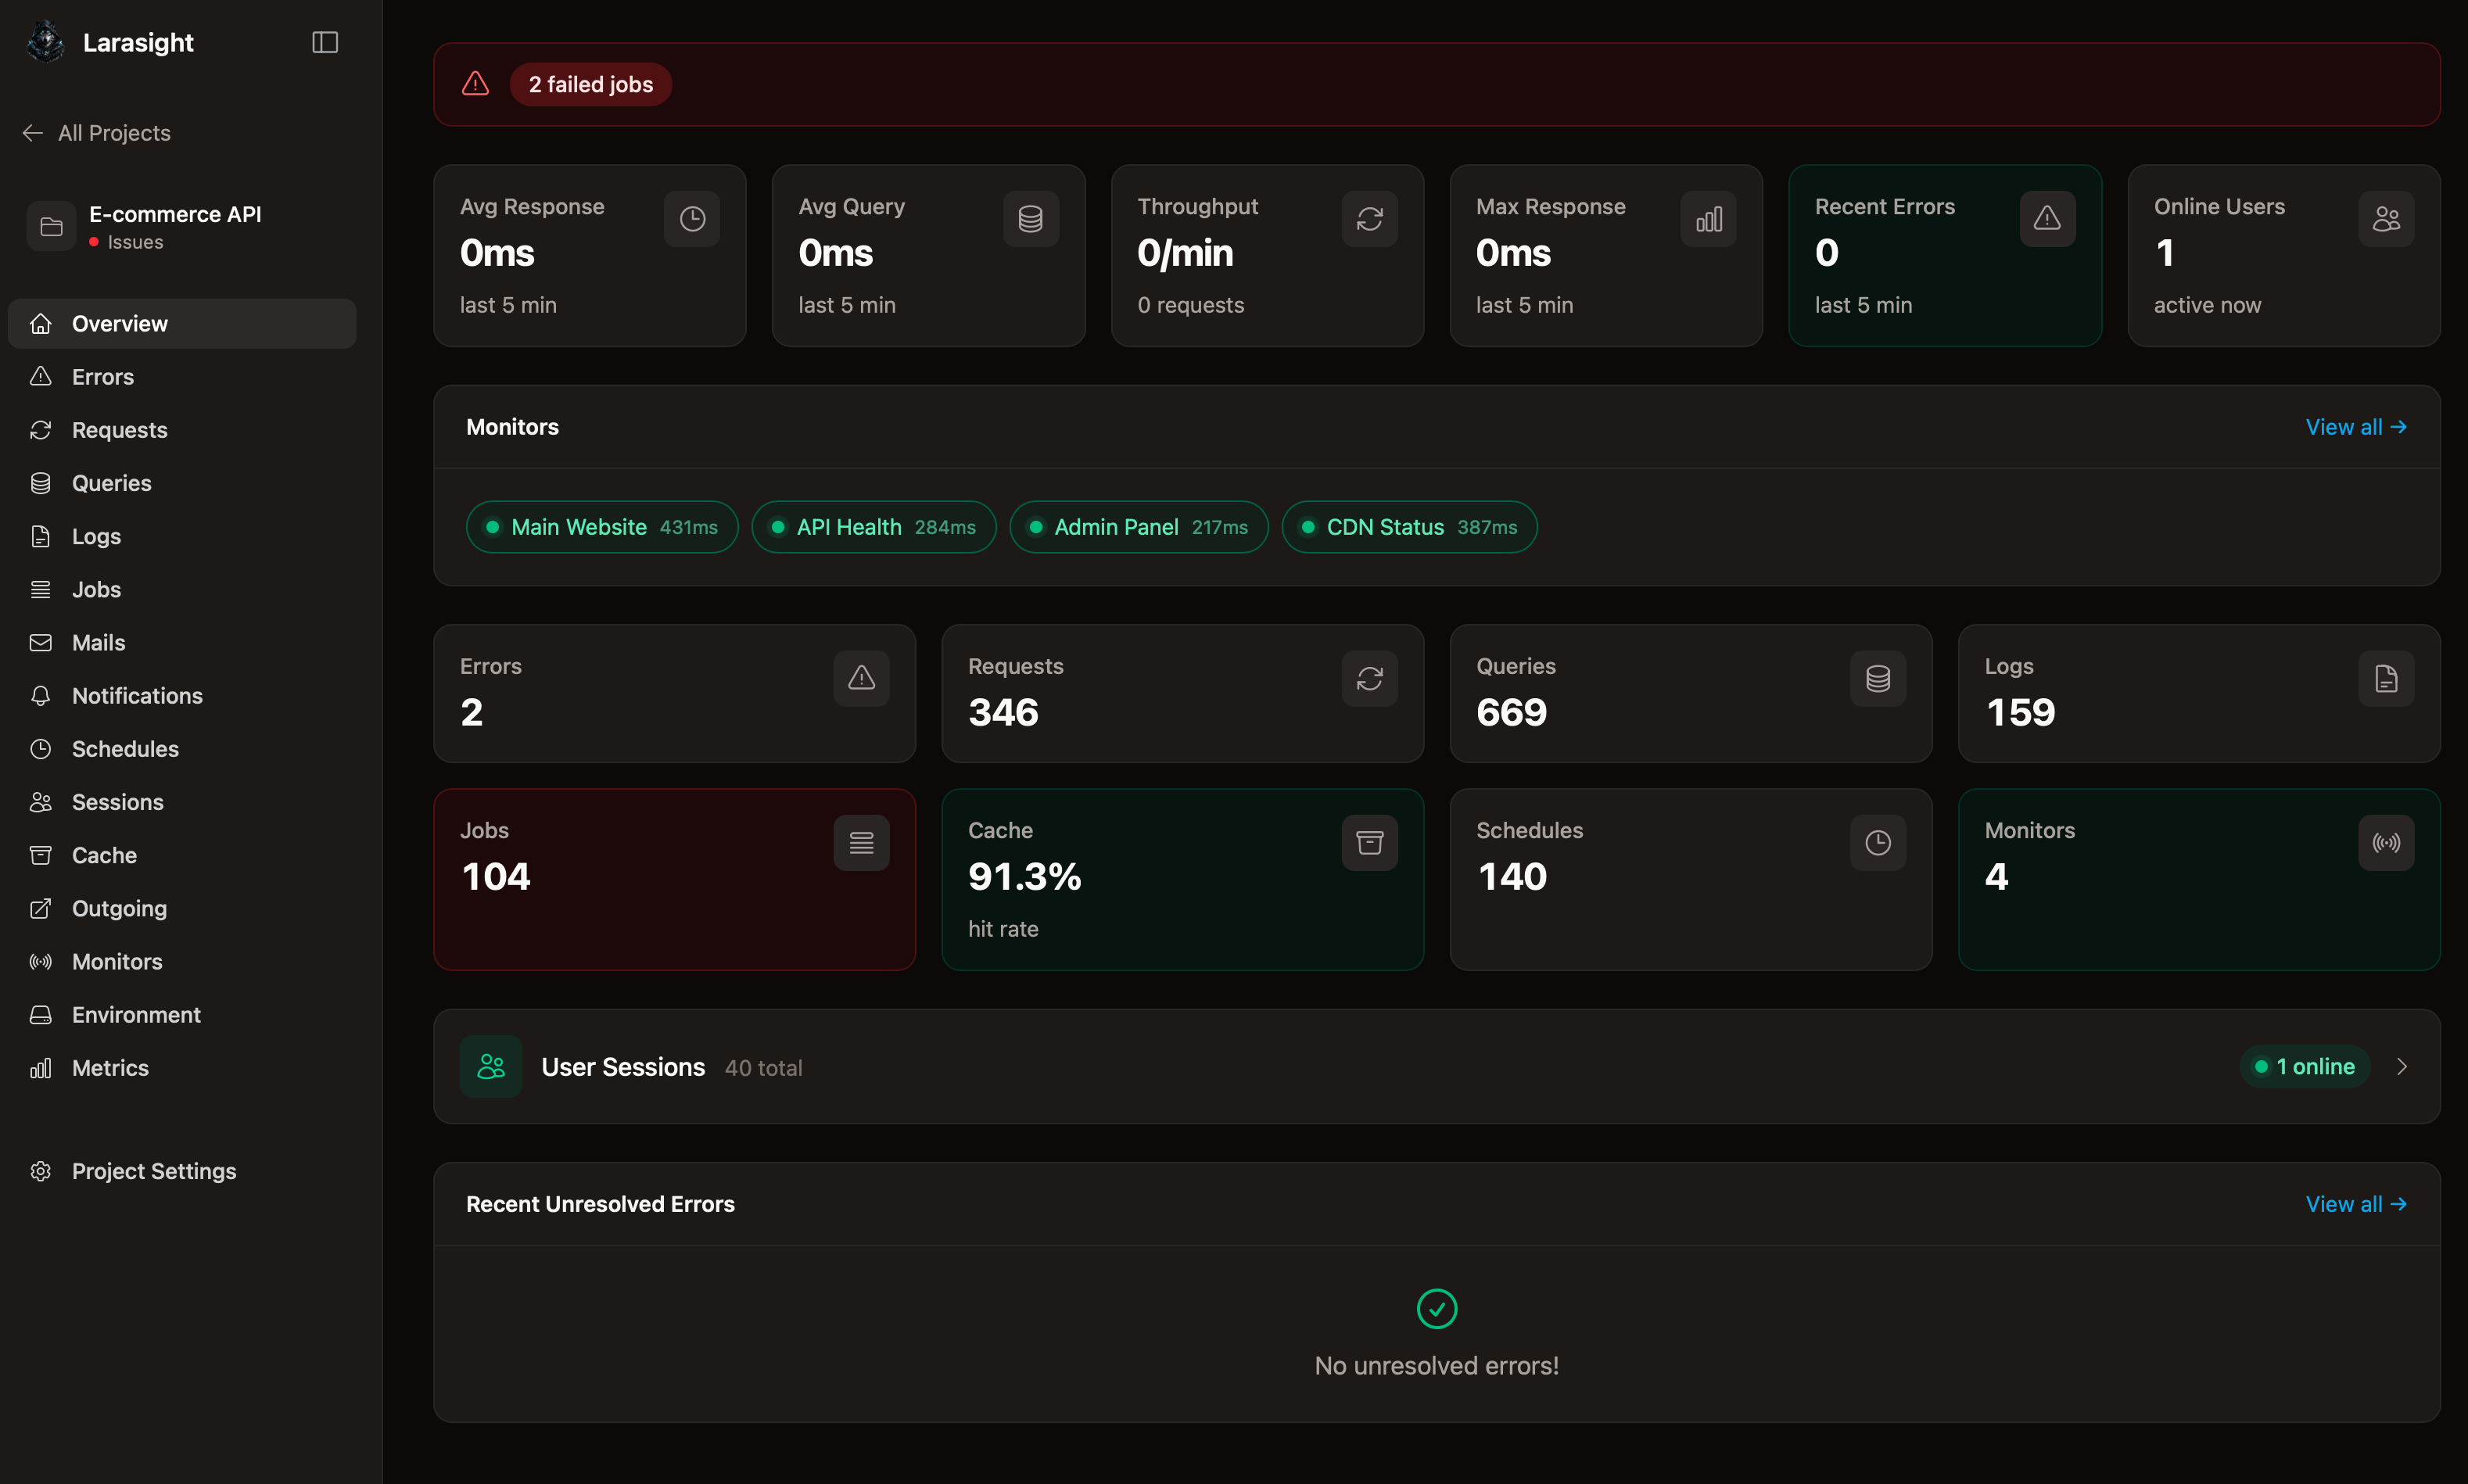Select the Monitors broadcast icon in sidebar
This screenshot has height=1484, width=2468.
coord(41,961)
